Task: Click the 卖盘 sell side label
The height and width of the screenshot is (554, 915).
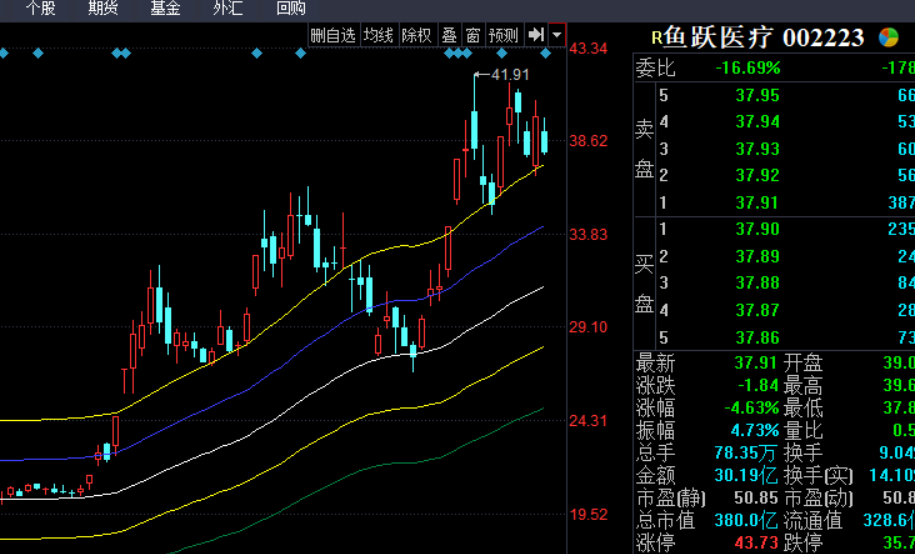Action: click(644, 149)
